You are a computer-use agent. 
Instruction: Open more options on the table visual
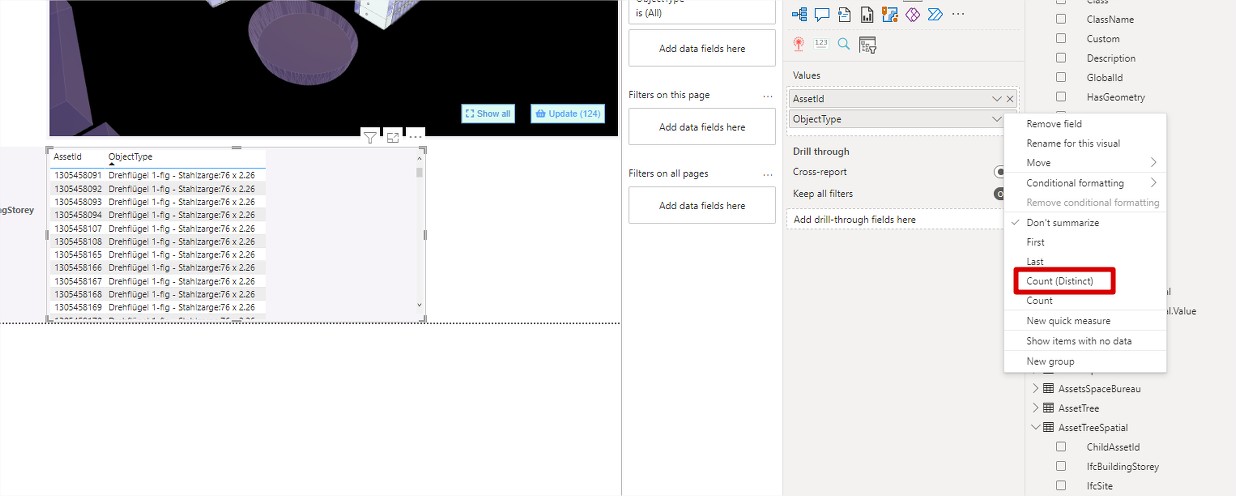pos(416,135)
